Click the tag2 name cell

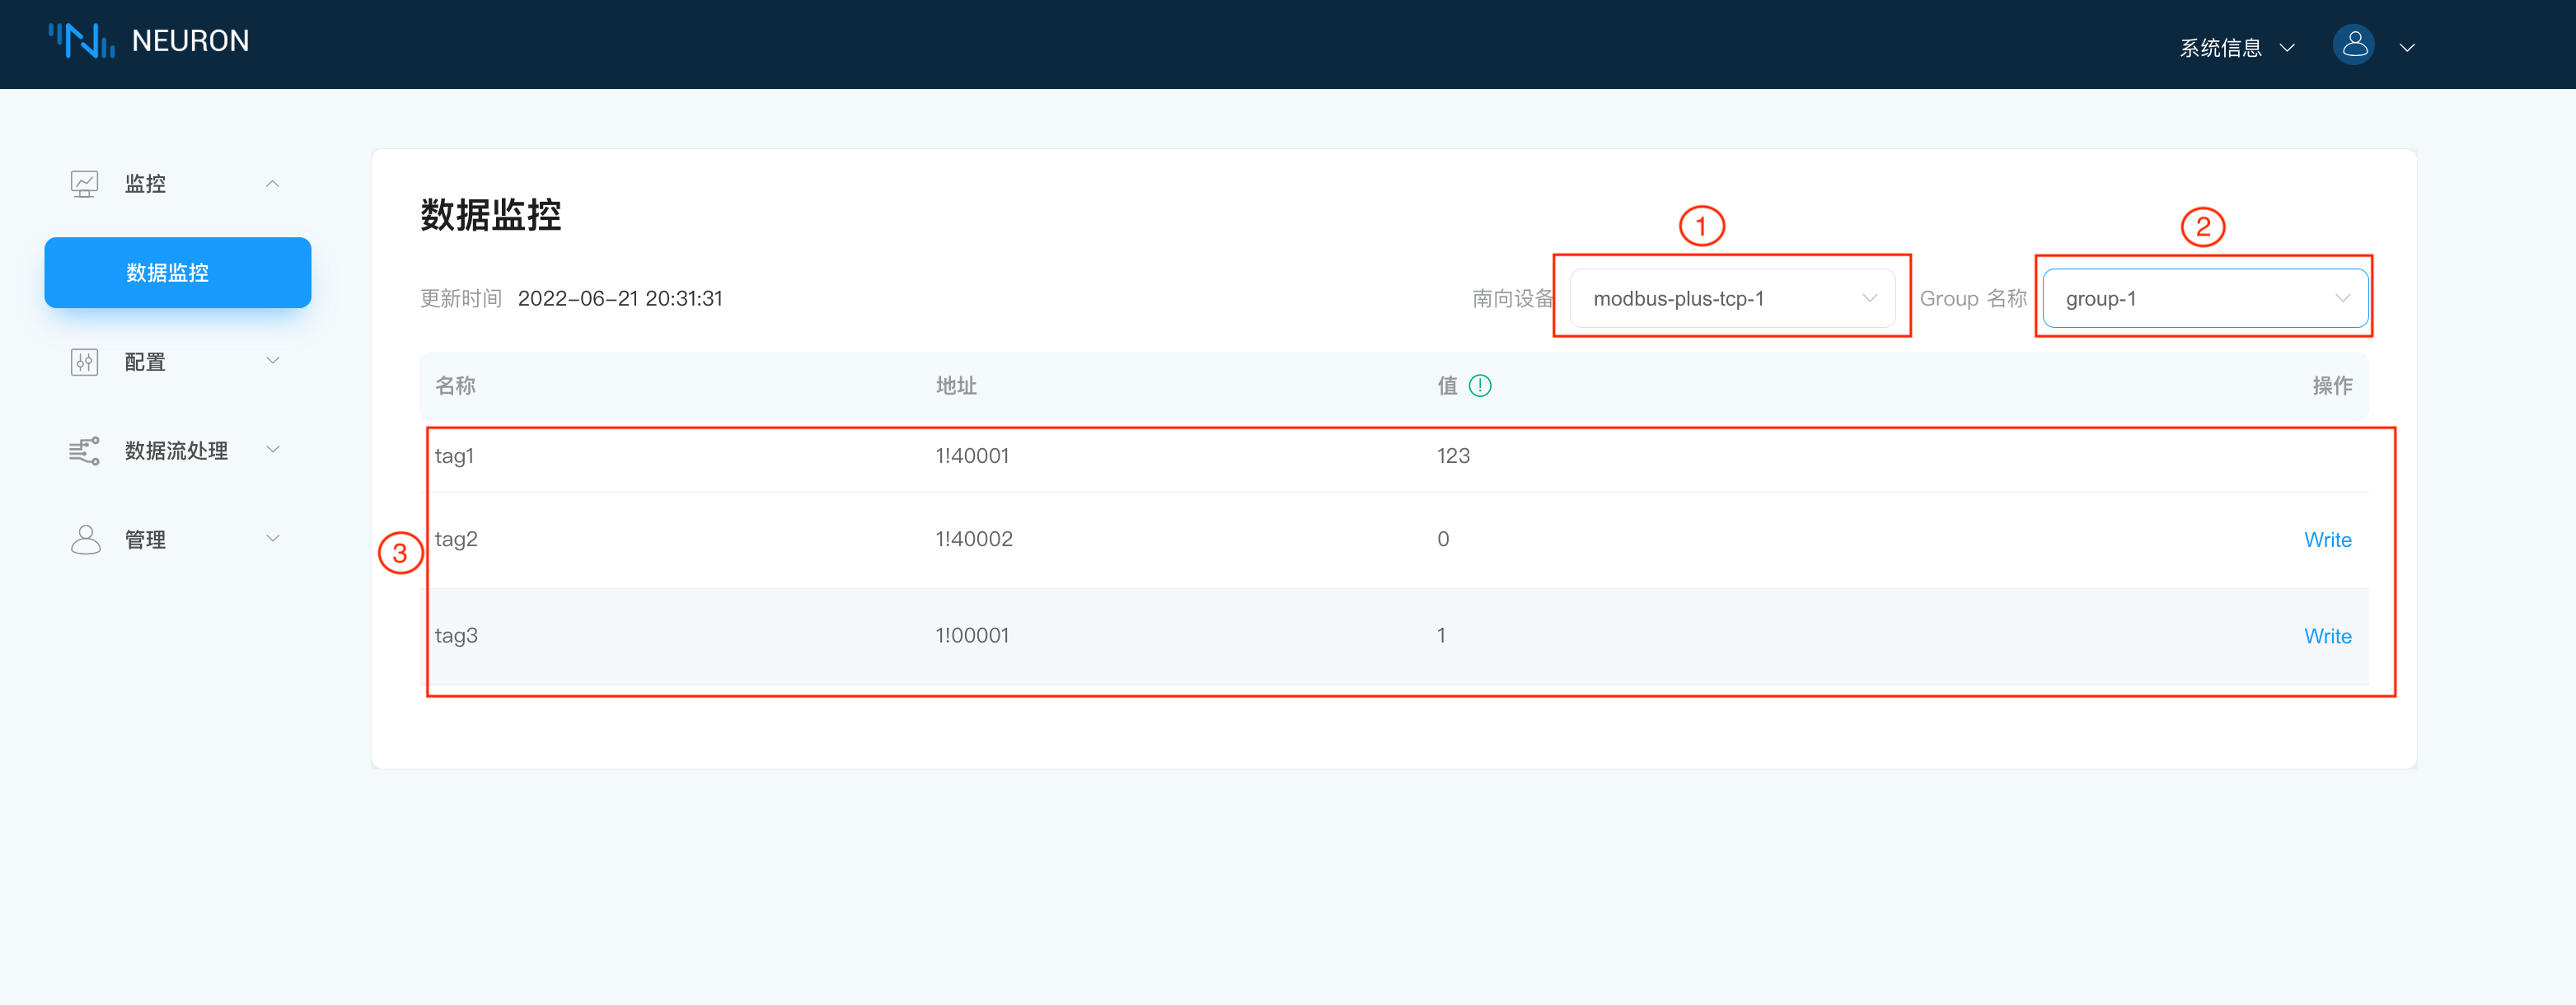click(x=456, y=539)
